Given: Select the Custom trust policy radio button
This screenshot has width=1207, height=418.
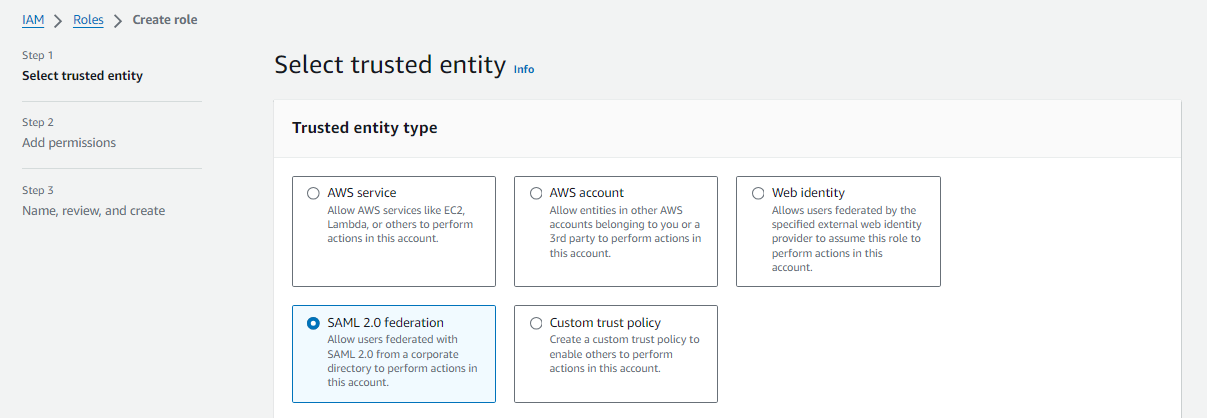Looking at the screenshot, I should click(536, 323).
